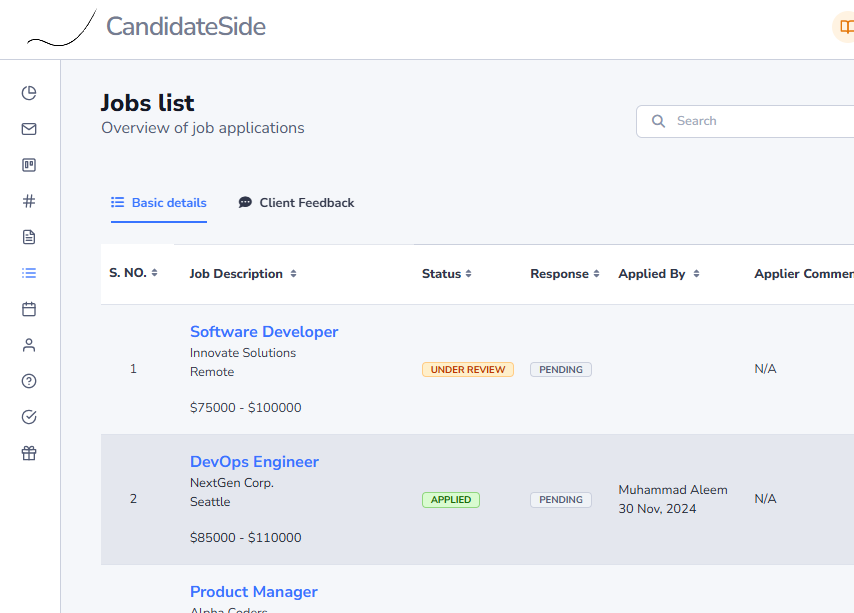Open the pie chart dashboard icon

[29, 93]
